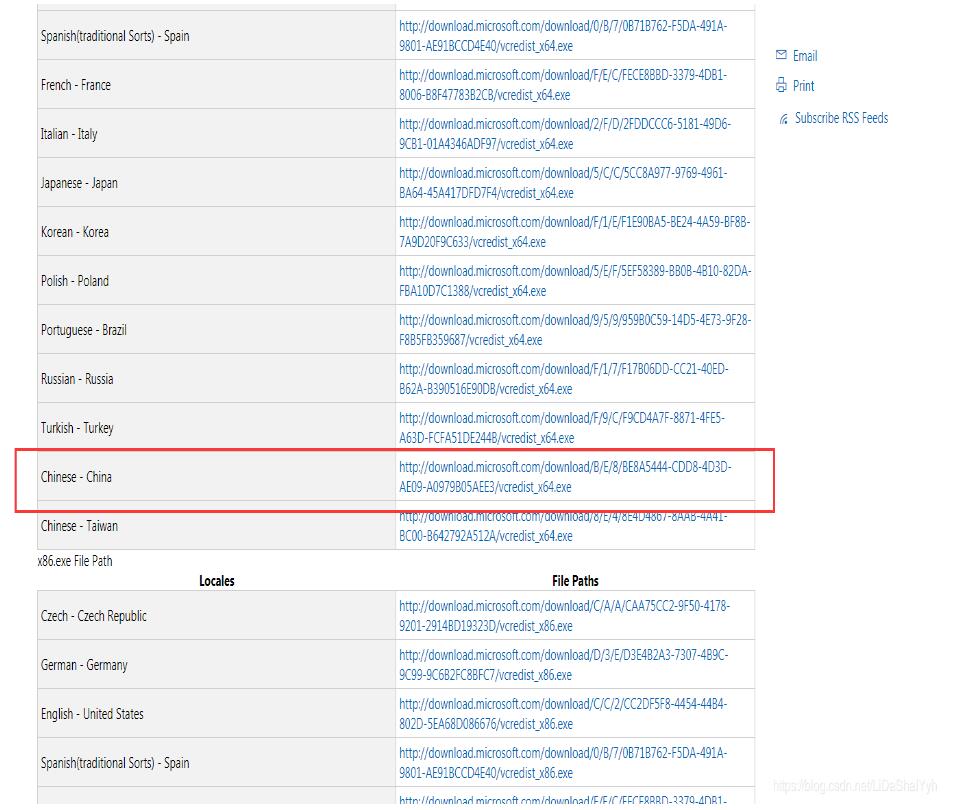Select the 'Chinese - Taiwan' cell
Image resolution: width=953 pixels, height=810 pixels.
click(216, 526)
